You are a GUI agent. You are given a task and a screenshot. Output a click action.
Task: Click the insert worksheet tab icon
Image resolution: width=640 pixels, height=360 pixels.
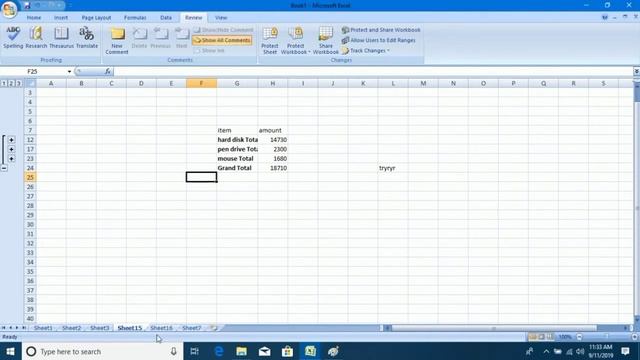tap(214, 328)
